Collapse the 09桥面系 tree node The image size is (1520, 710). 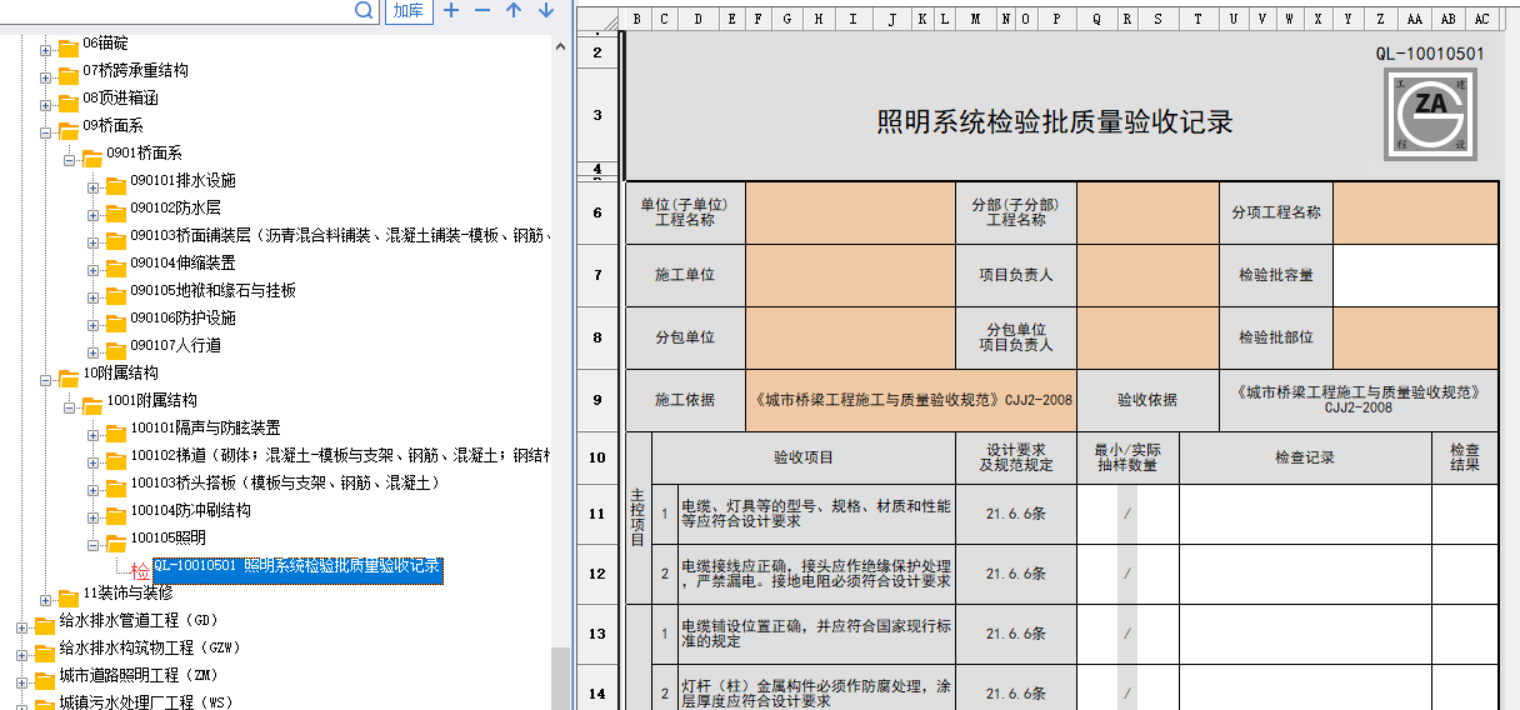[x=46, y=132]
